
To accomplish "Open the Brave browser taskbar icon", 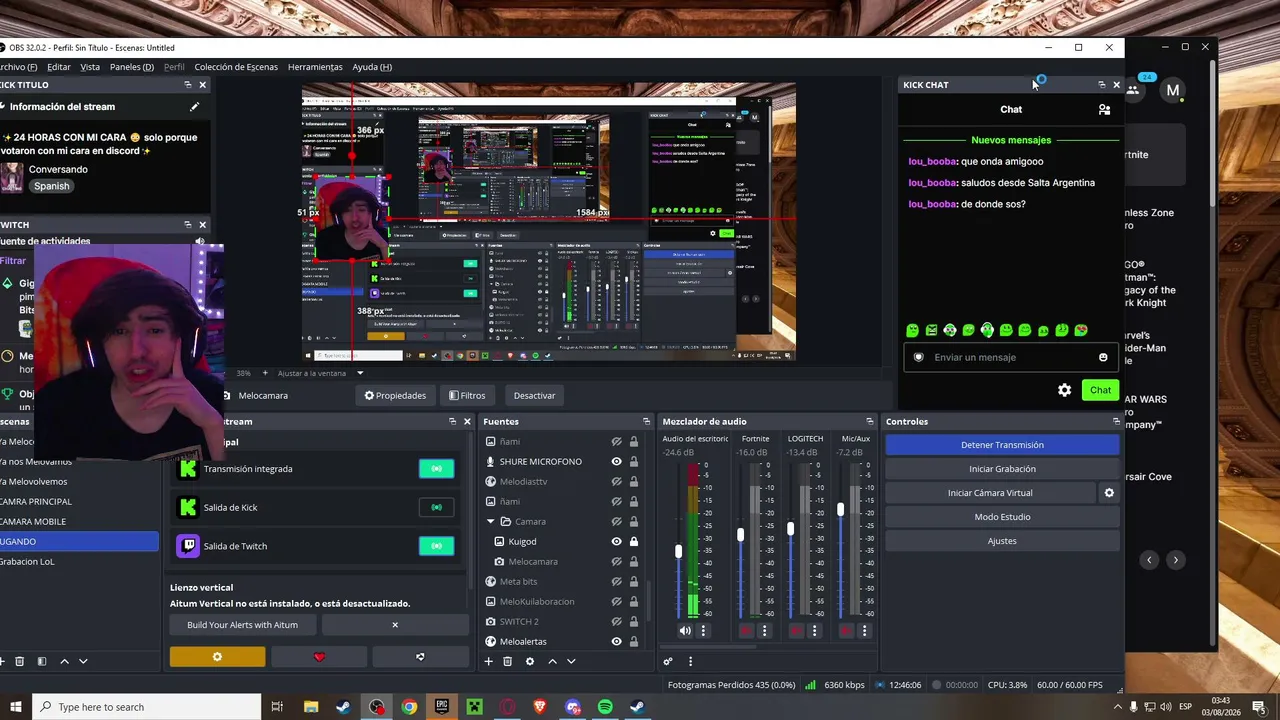I will click(x=540, y=707).
